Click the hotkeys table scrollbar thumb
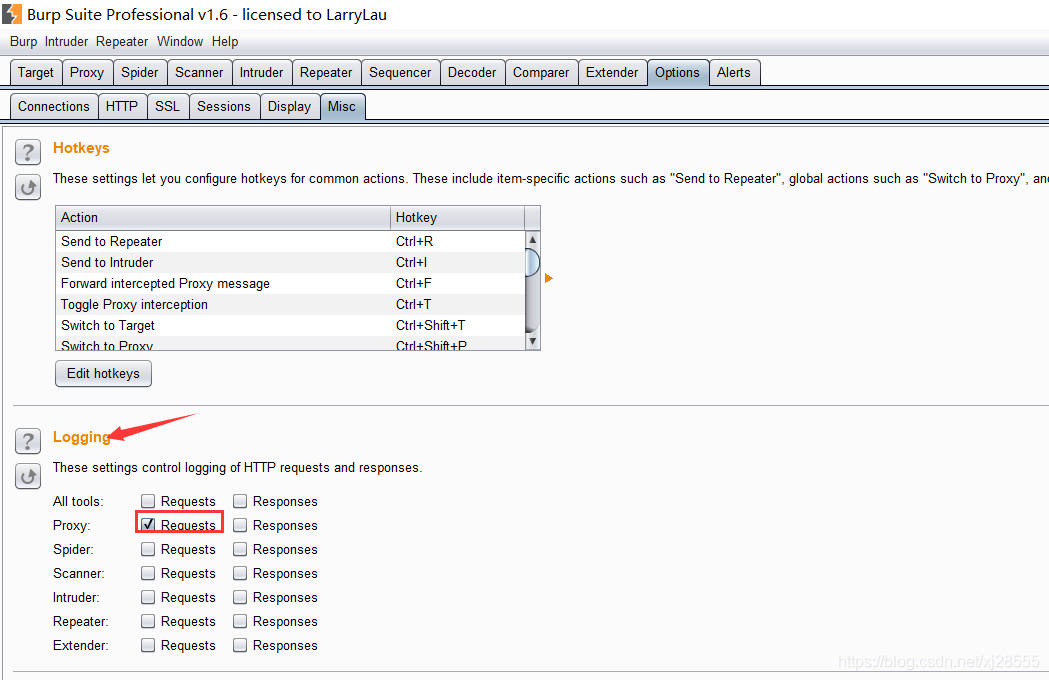Viewport: 1049px width, 680px height. [x=533, y=262]
